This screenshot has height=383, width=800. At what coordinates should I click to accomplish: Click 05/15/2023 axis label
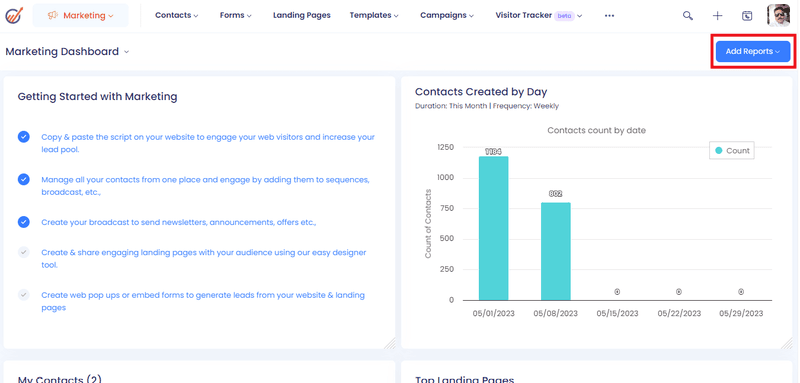[x=617, y=313]
